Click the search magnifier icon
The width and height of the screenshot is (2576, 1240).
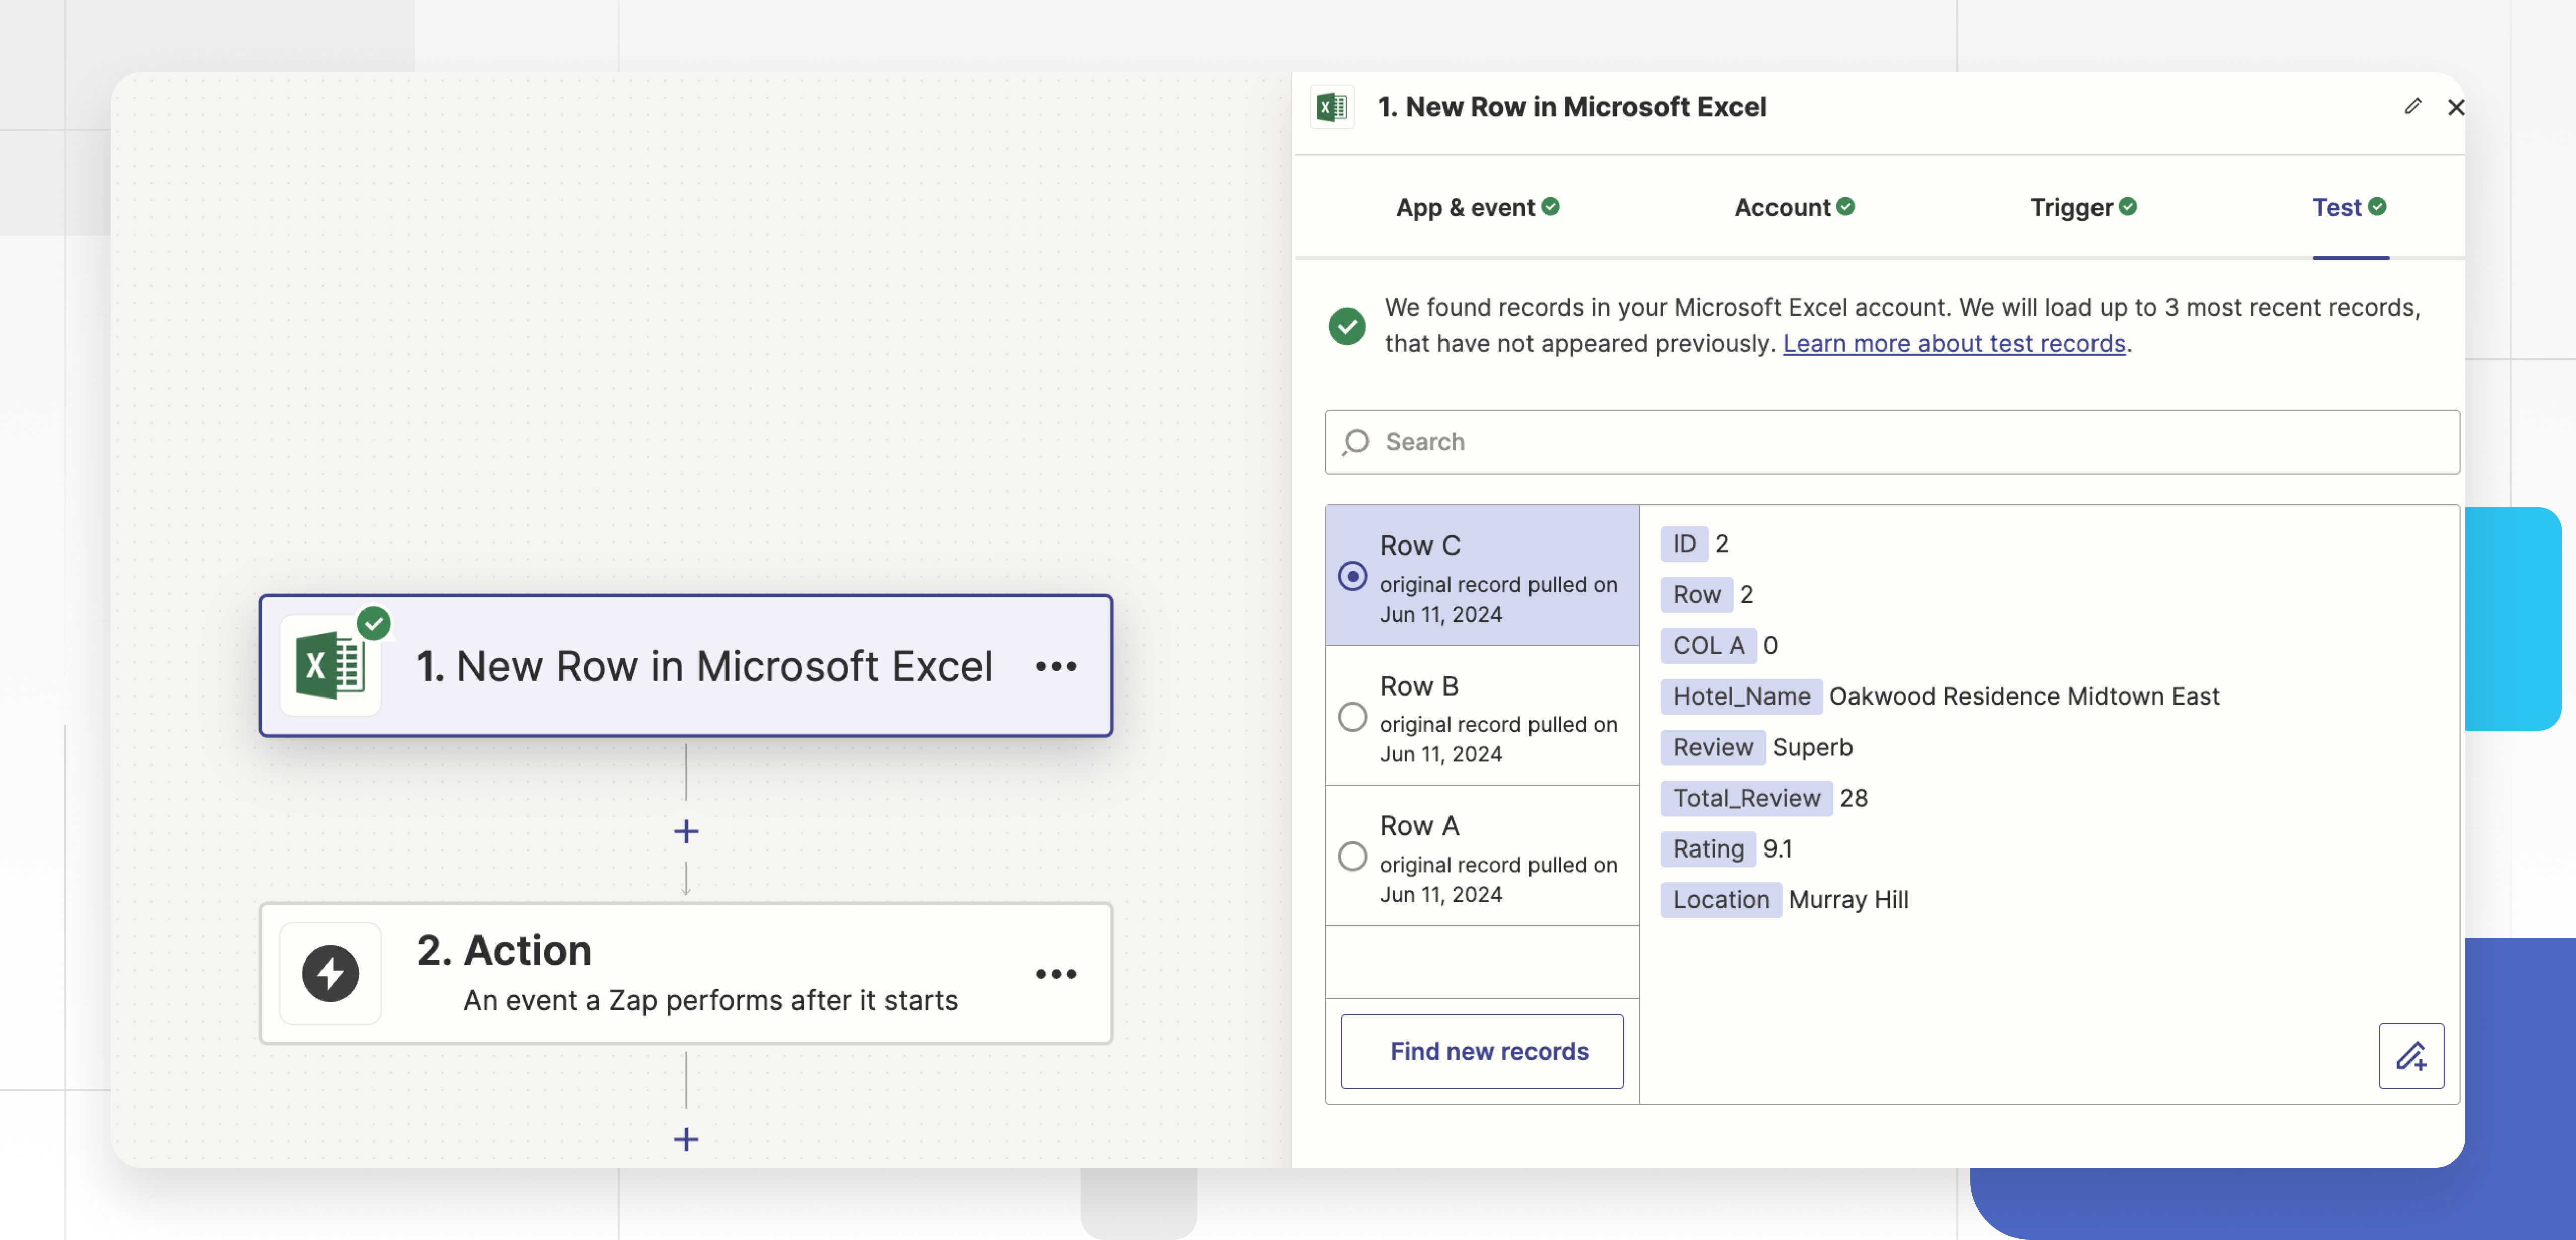pyautogui.click(x=1356, y=442)
